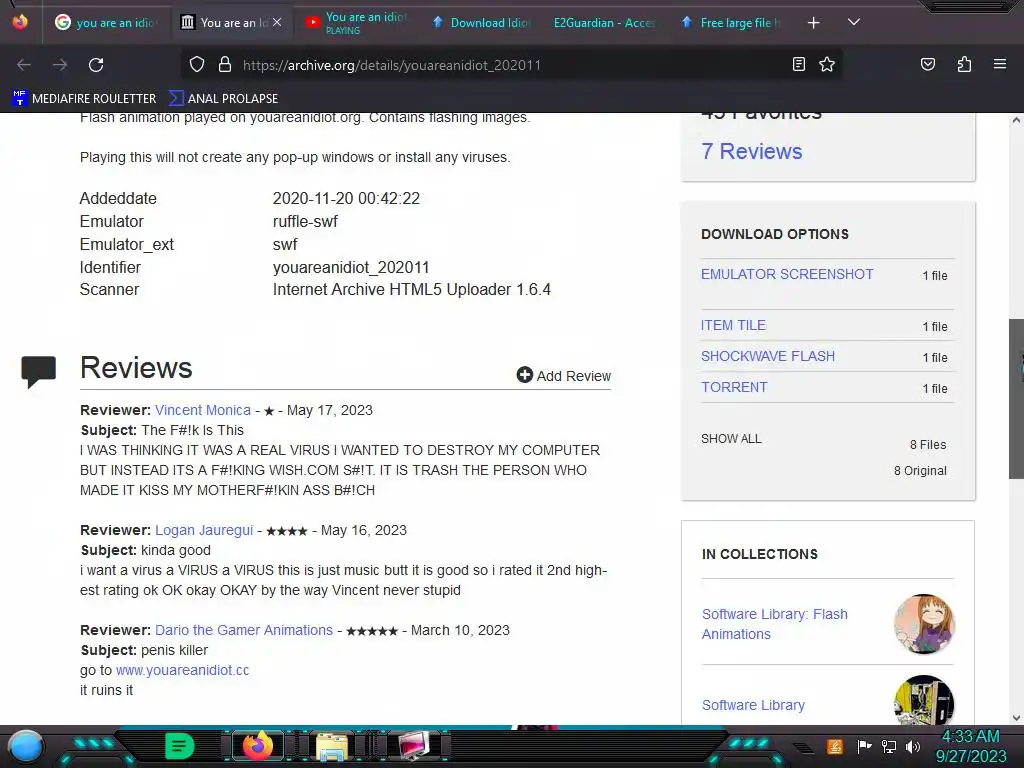The width and height of the screenshot is (1024, 768).
Task: Click the Firefox taskbar icon
Action: pyautogui.click(x=257, y=746)
